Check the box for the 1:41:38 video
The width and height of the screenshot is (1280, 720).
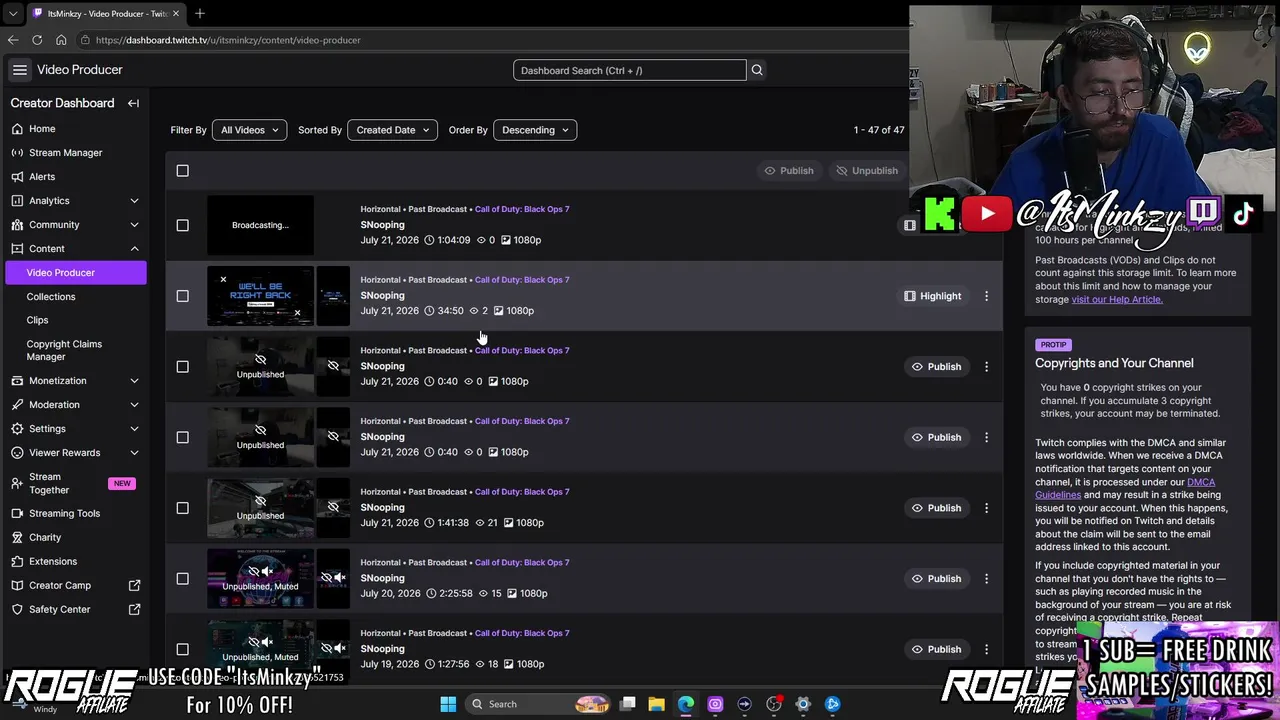click(182, 508)
